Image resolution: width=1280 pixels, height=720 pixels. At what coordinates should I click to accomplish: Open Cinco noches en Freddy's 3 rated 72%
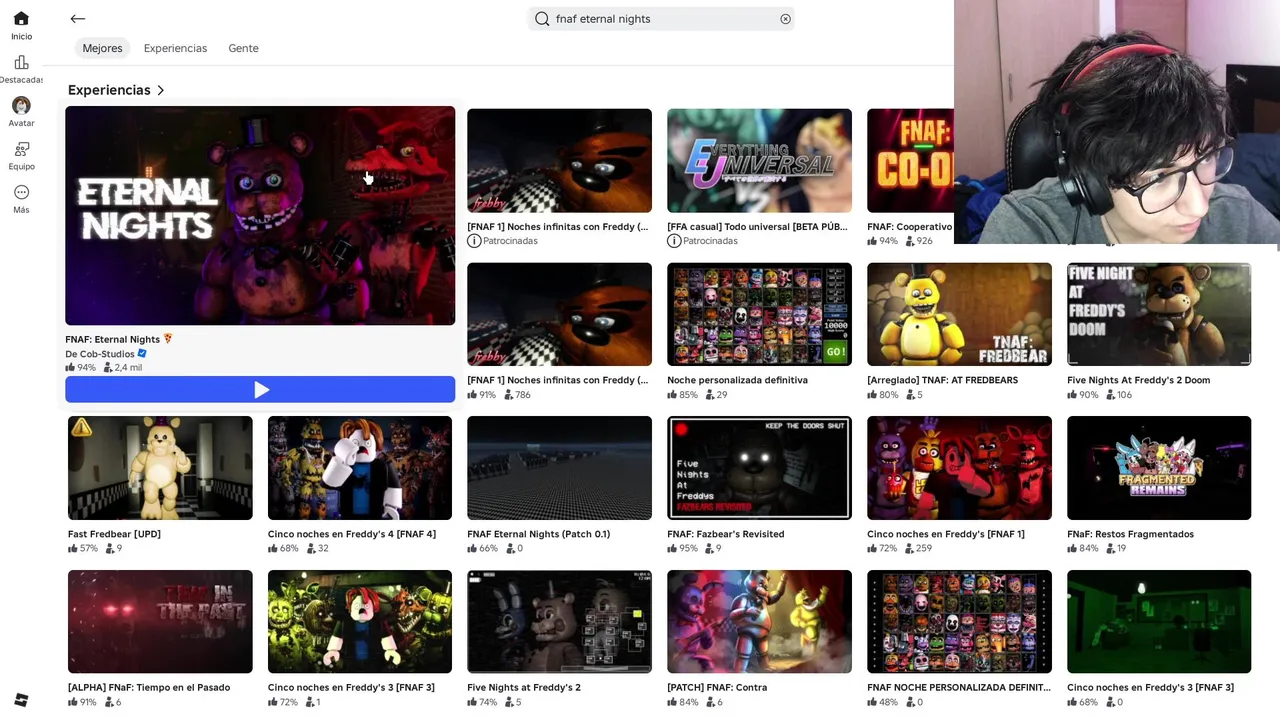(x=360, y=622)
